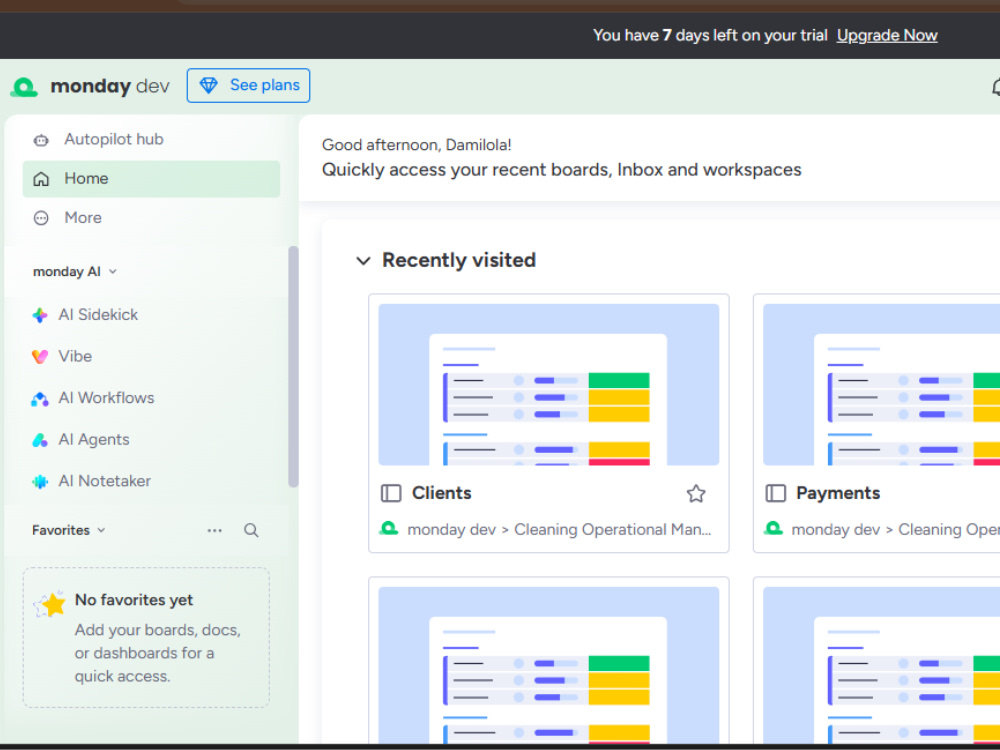Open Favorites options three-dot menu
Image resolution: width=1000 pixels, height=750 pixels.
(x=214, y=531)
